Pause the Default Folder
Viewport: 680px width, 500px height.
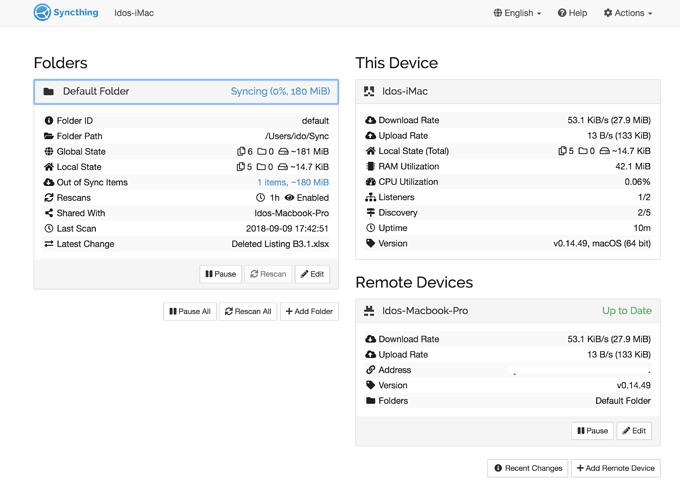(220, 274)
